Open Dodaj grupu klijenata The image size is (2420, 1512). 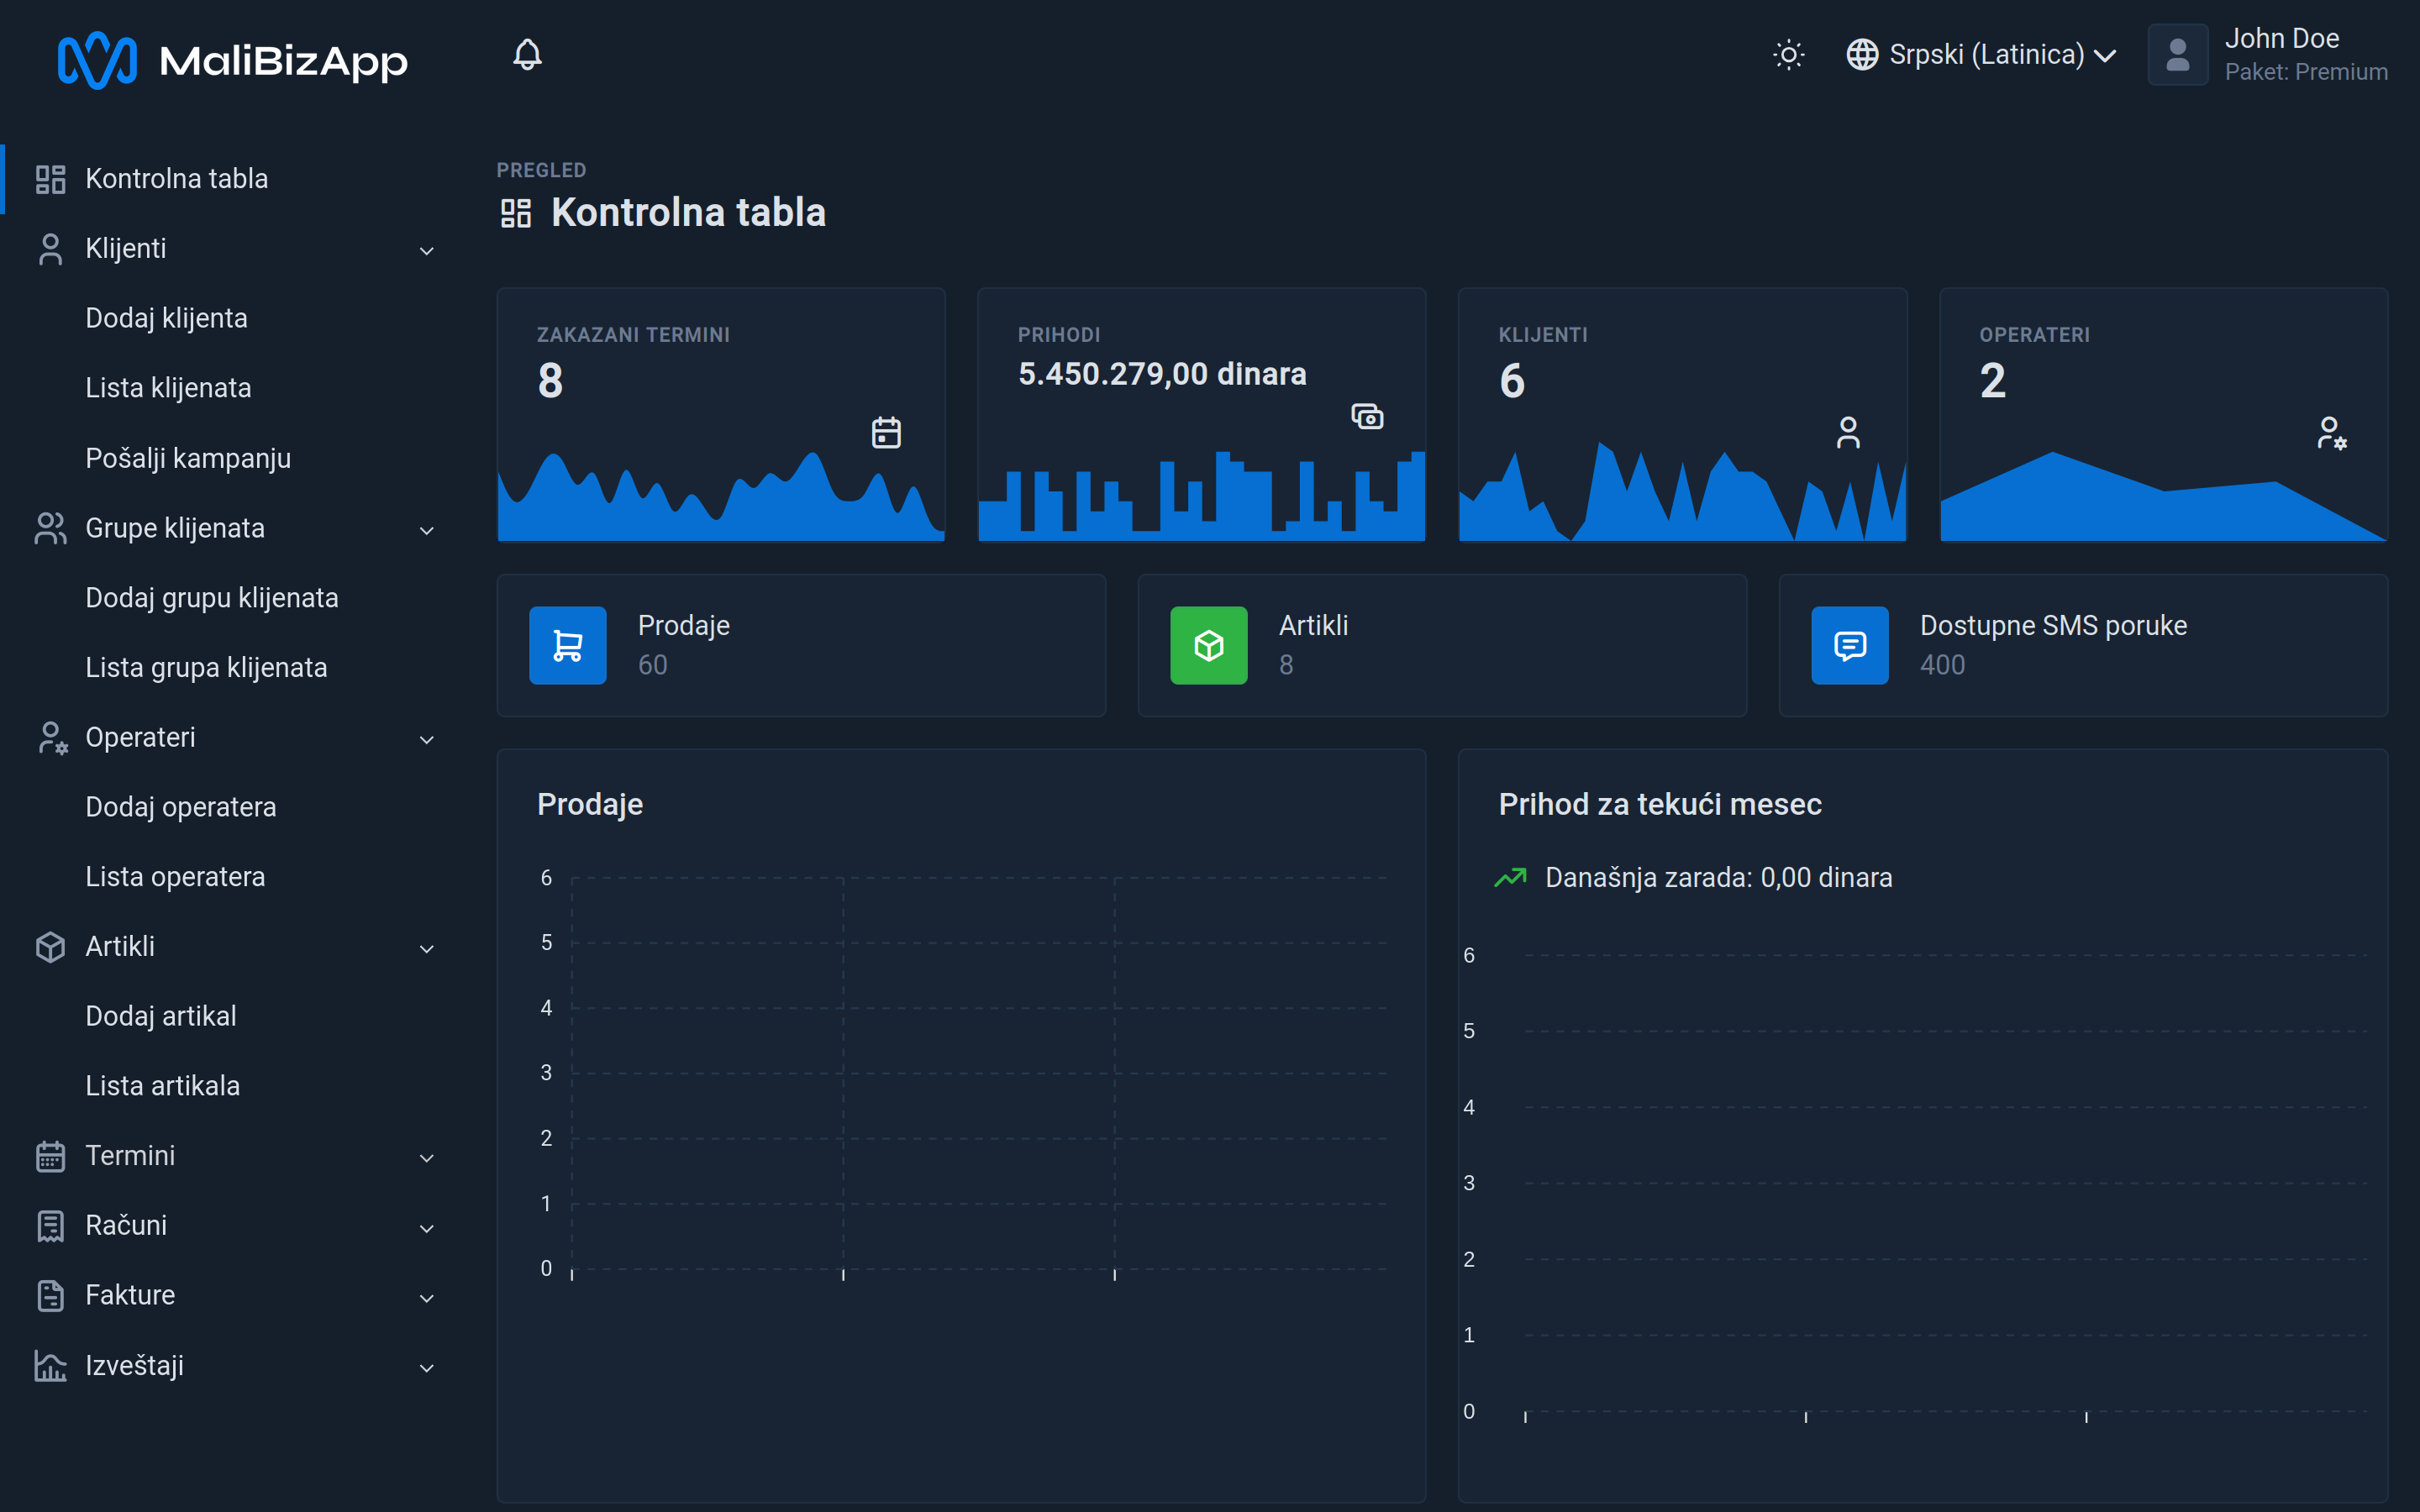point(212,598)
